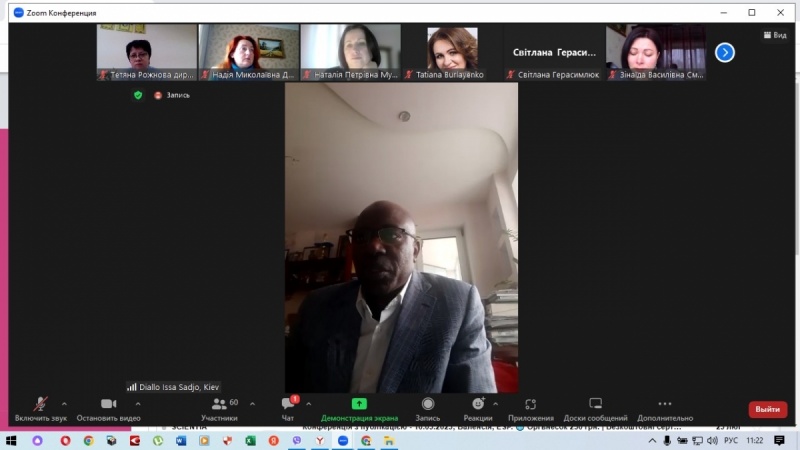Image resolution: width=800 pixels, height=450 pixels.
Task: Open the Windows Start menu
Action: [x=11, y=440]
